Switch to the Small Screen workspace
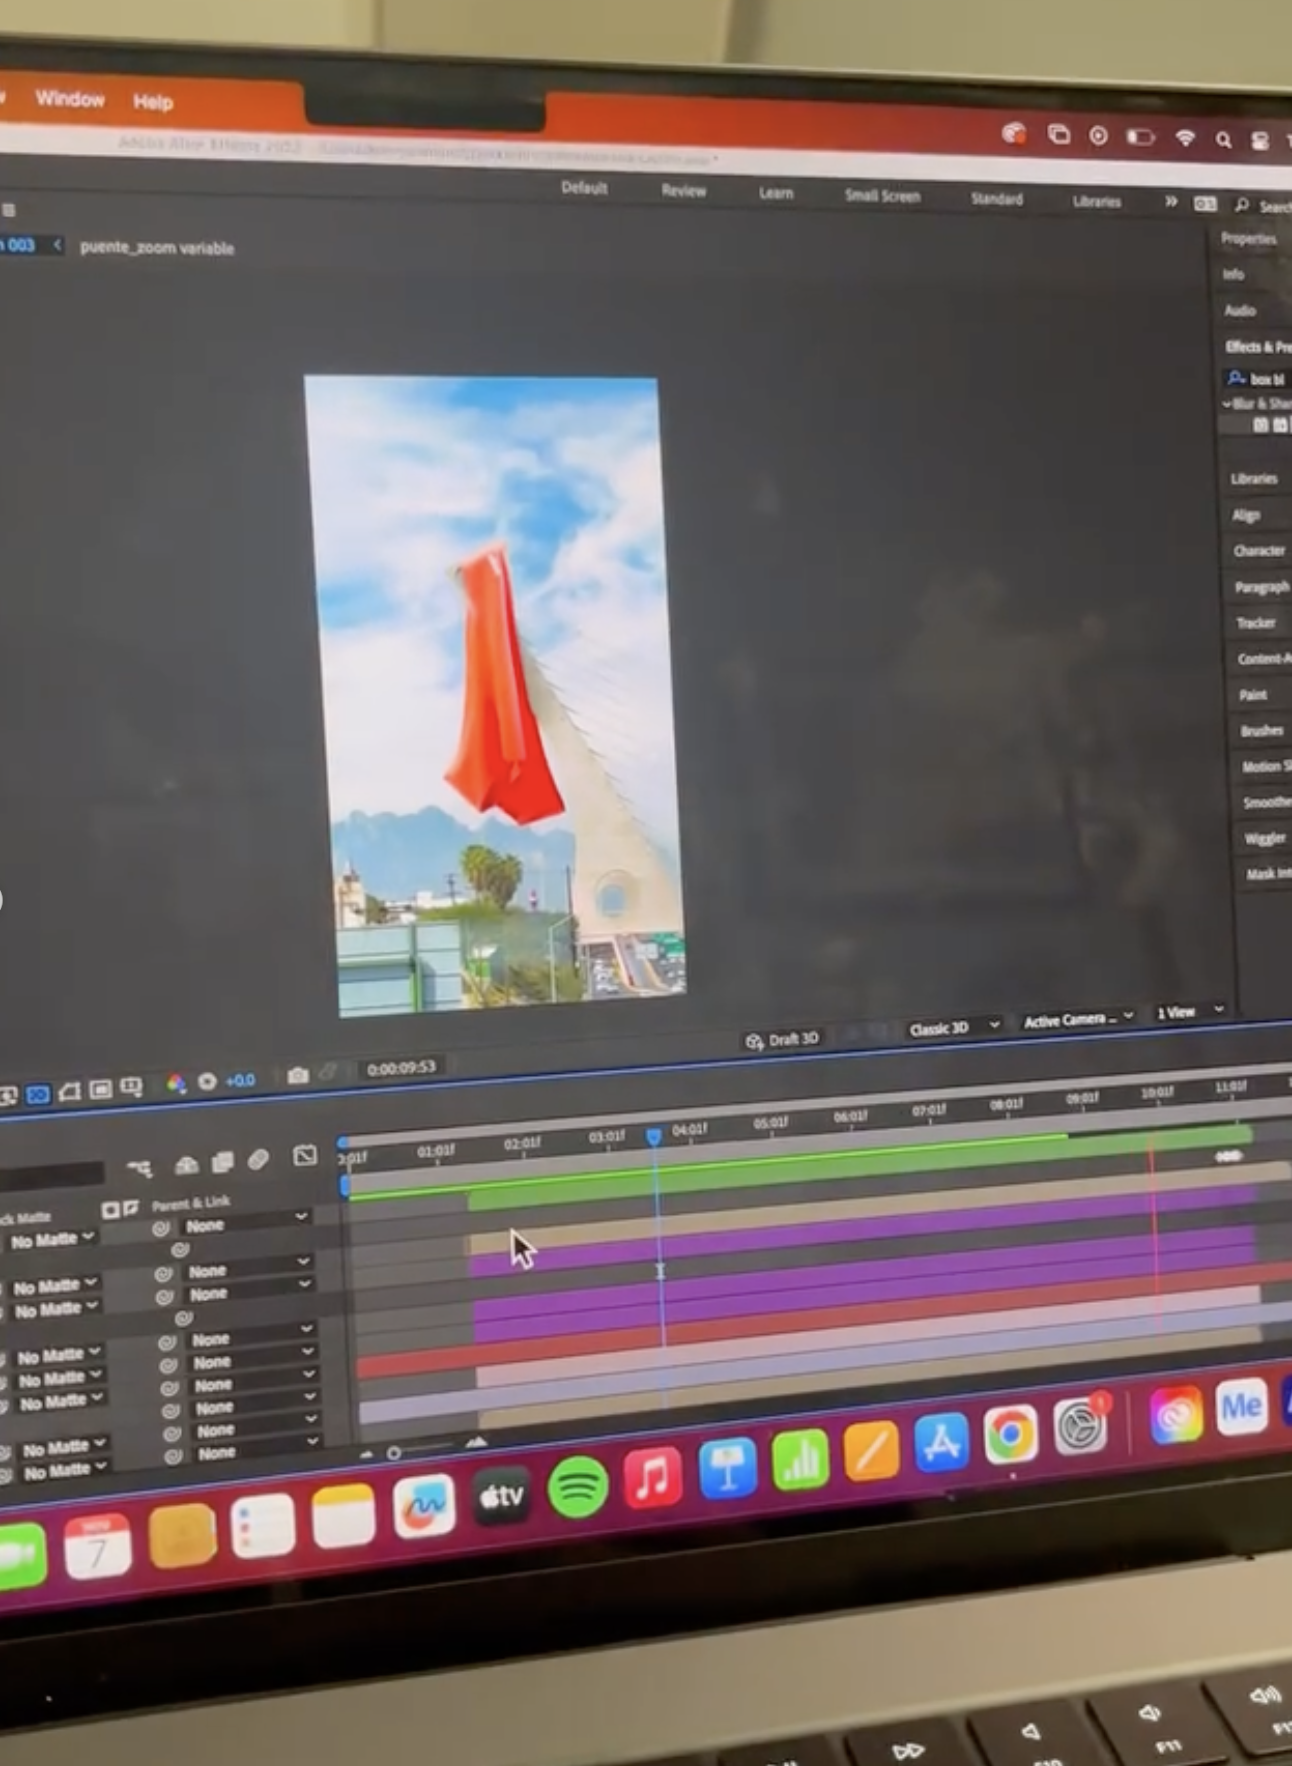1292x1766 pixels. [882, 196]
